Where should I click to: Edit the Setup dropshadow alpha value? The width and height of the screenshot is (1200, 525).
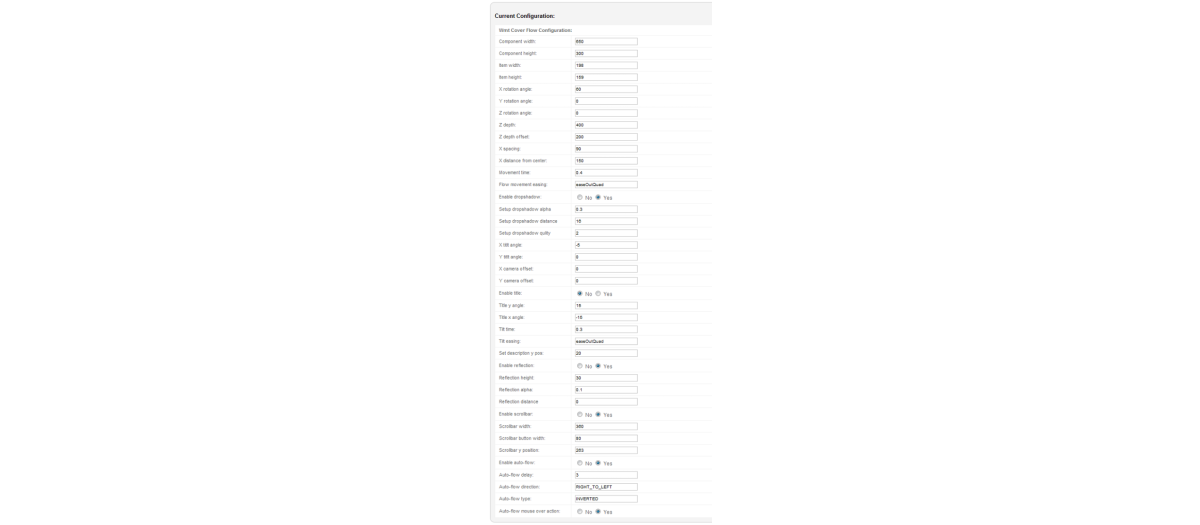click(605, 209)
